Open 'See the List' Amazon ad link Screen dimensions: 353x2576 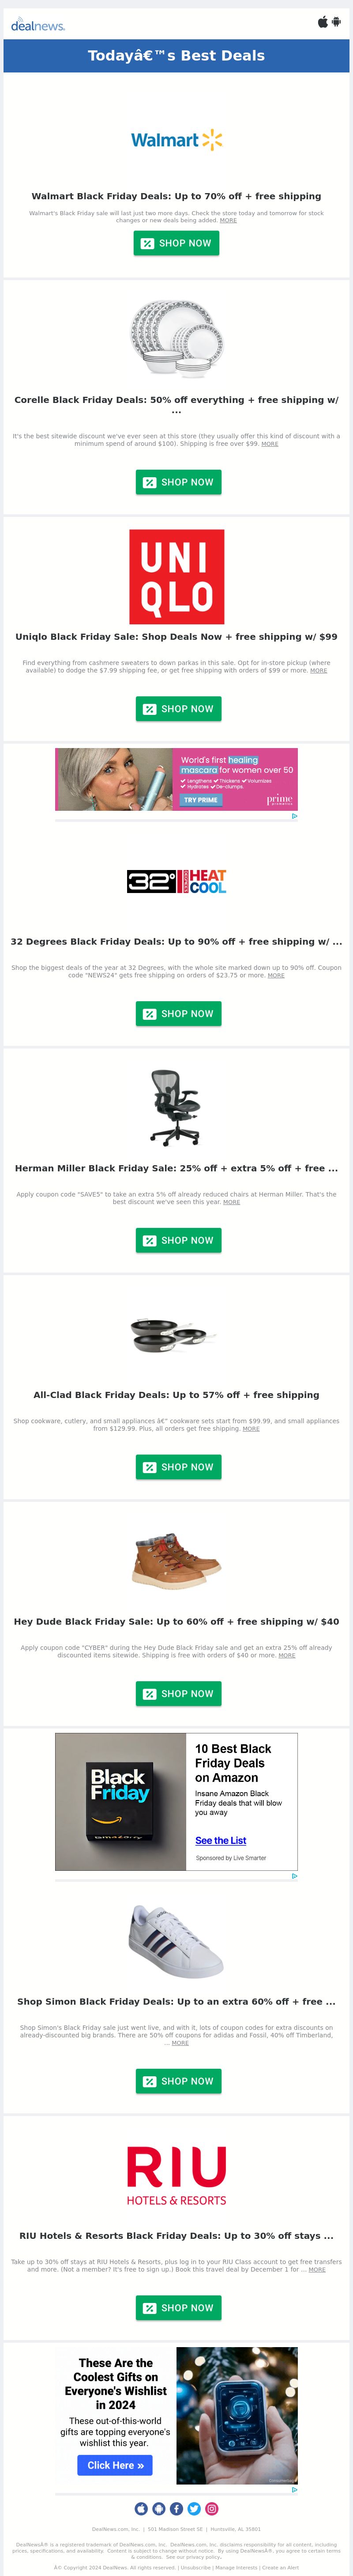(220, 1840)
